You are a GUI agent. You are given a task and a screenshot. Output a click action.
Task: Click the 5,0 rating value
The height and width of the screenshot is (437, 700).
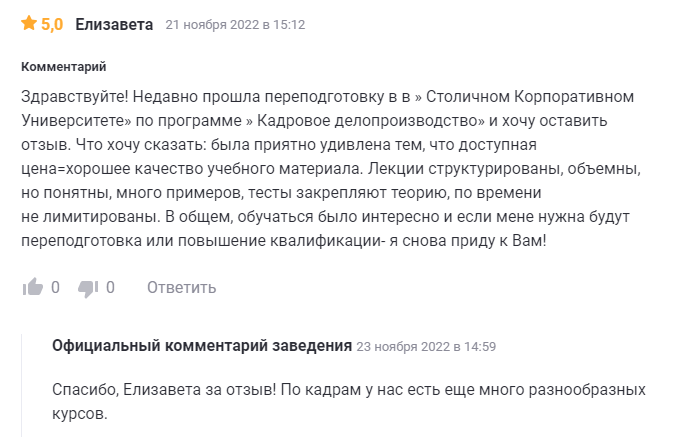(x=52, y=24)
